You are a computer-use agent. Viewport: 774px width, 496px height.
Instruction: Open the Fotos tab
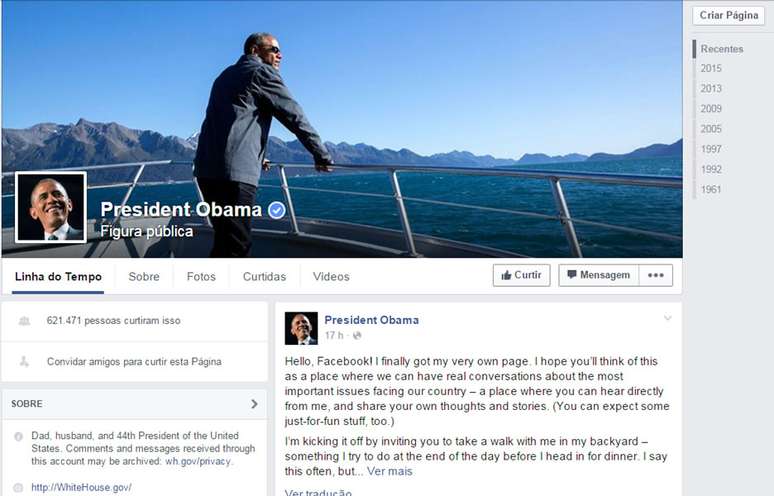(x=201, y=277)
